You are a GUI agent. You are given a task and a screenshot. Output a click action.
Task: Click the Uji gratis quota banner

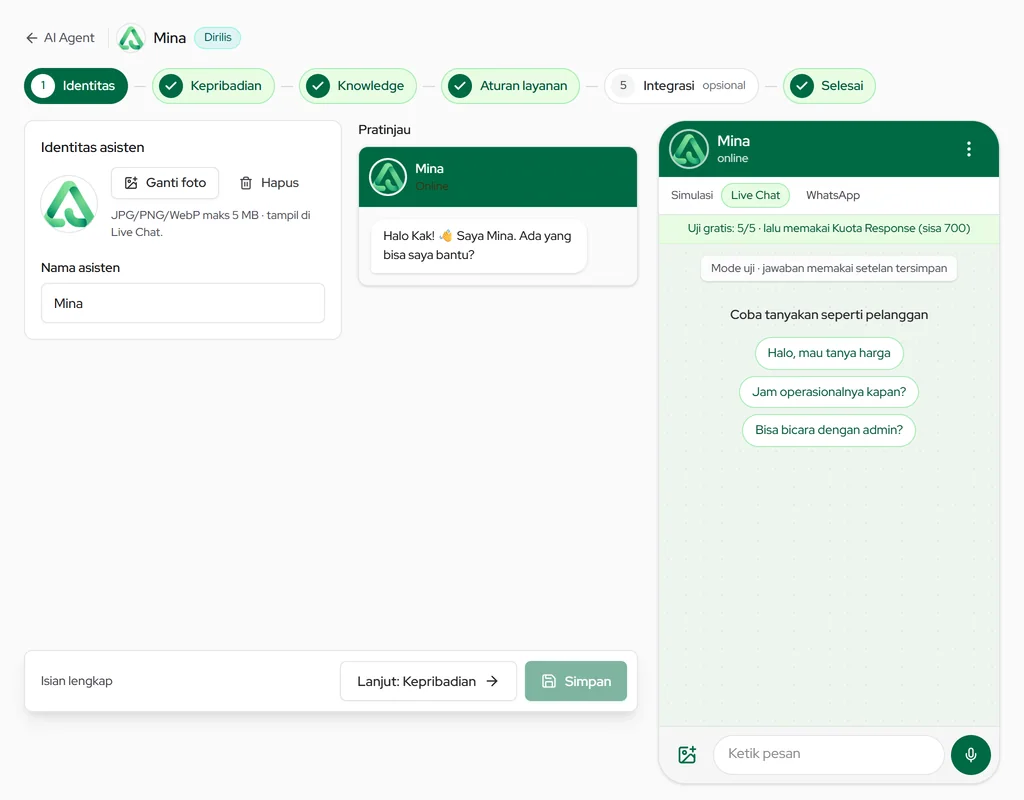coord(829,229)
